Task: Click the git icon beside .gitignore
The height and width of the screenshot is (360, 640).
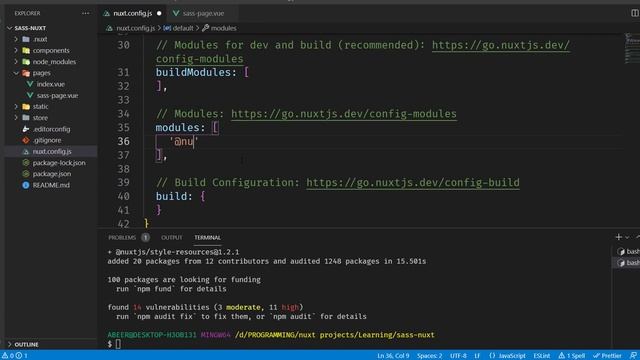Action: [26, 140]
